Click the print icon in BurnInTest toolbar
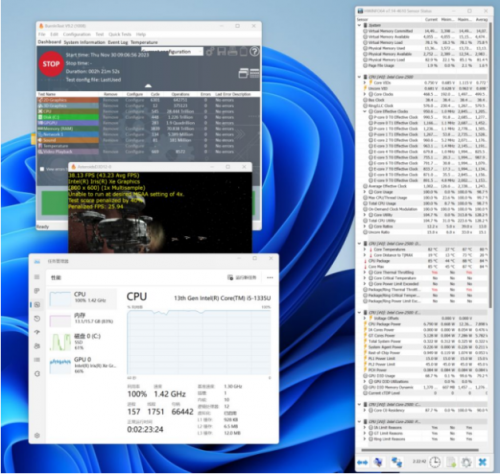500x474 pixels. click(232, 51)
